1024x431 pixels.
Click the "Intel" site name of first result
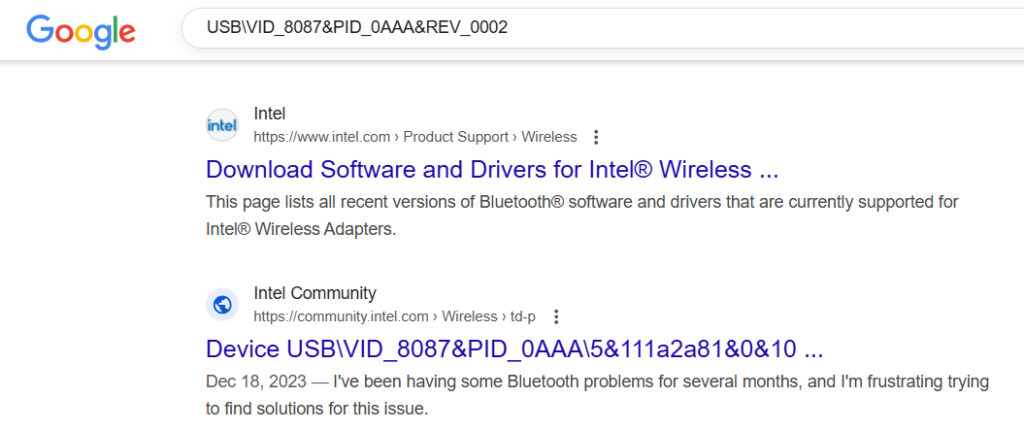point(270,114)
